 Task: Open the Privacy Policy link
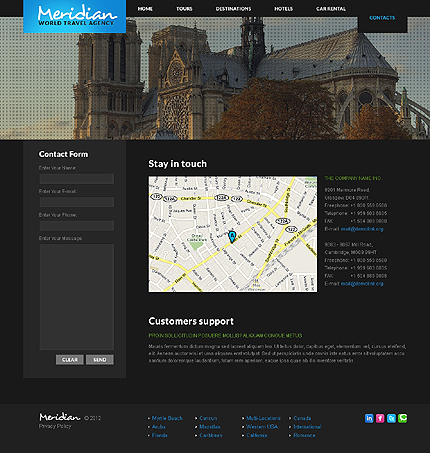[55, 426]
